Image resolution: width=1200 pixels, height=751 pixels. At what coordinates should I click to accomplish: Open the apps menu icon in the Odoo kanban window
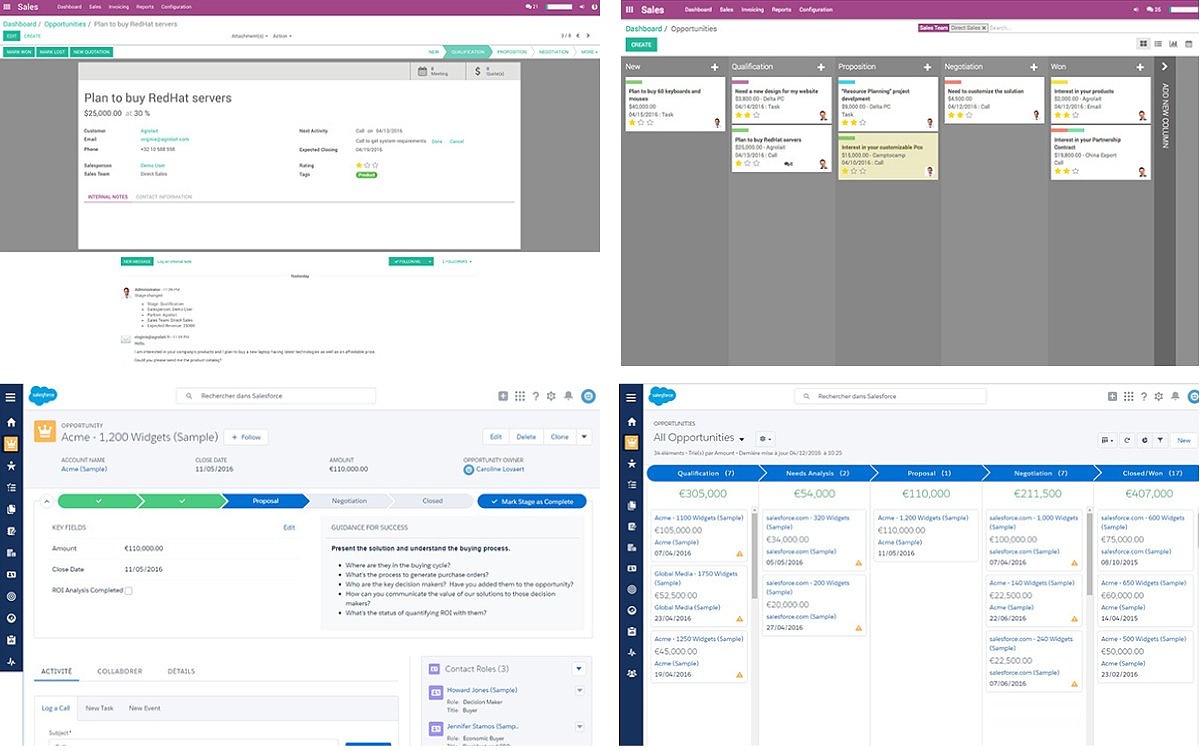coord(629,9)
